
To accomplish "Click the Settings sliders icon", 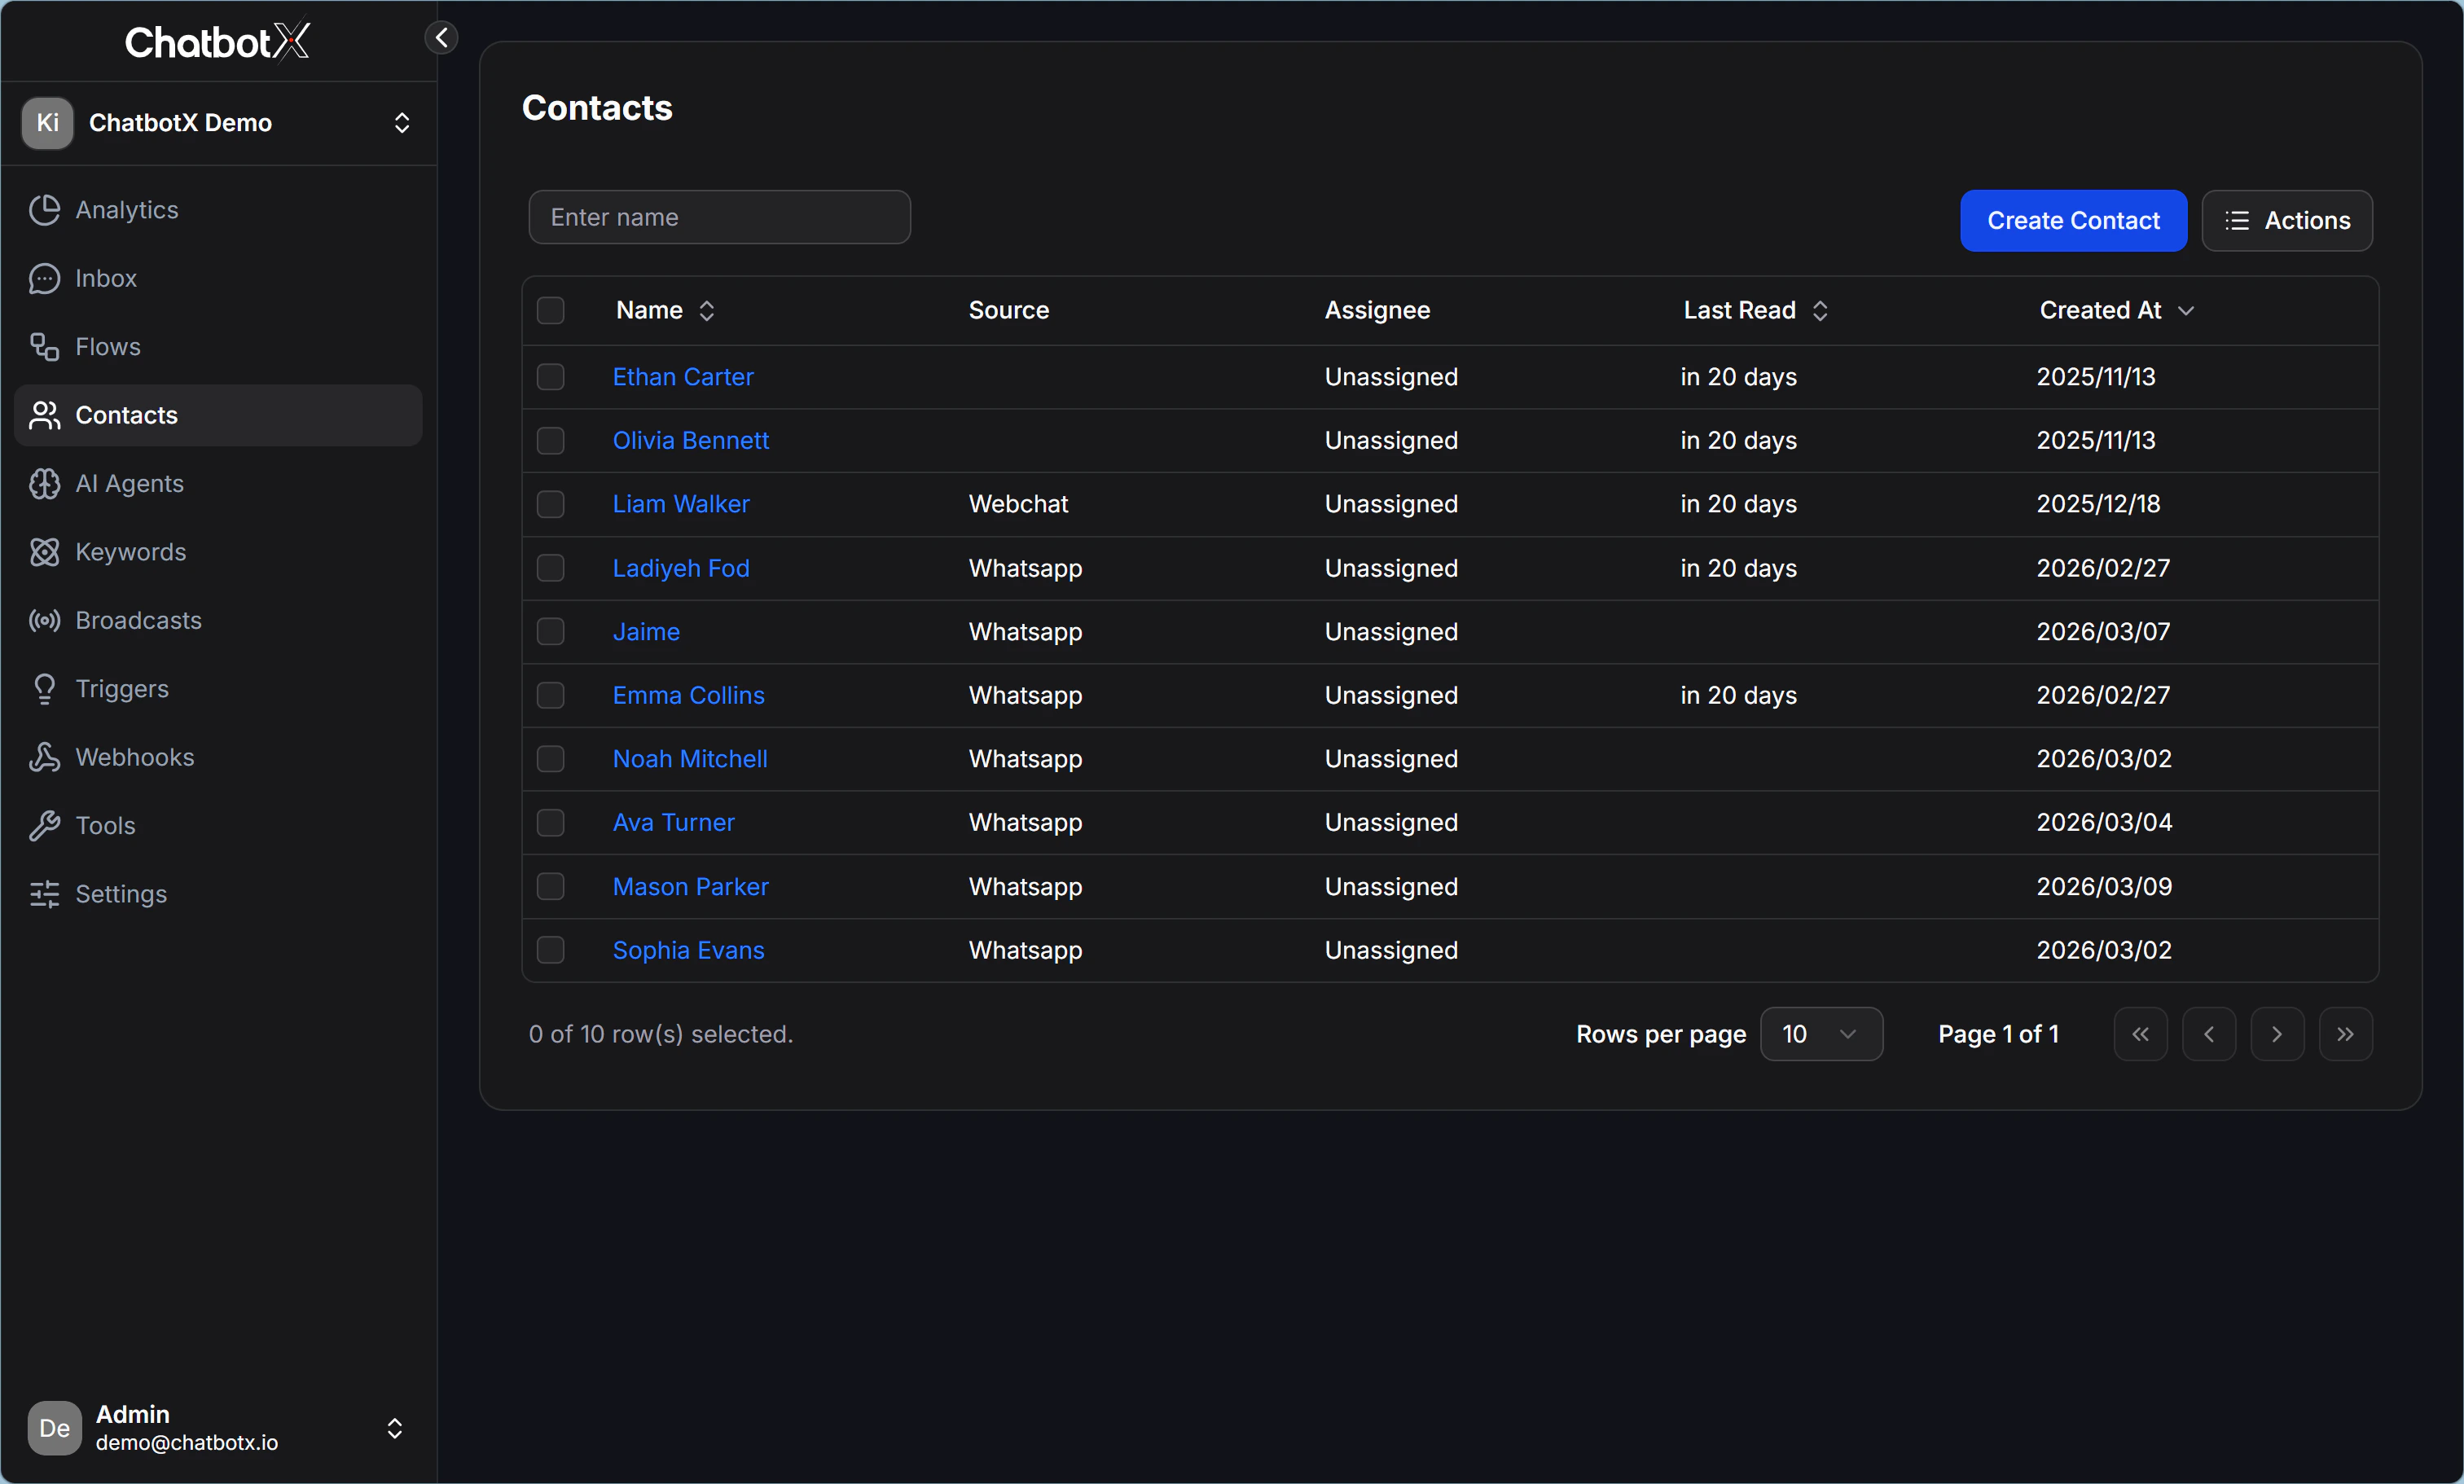I will click(x=44, y=895).
